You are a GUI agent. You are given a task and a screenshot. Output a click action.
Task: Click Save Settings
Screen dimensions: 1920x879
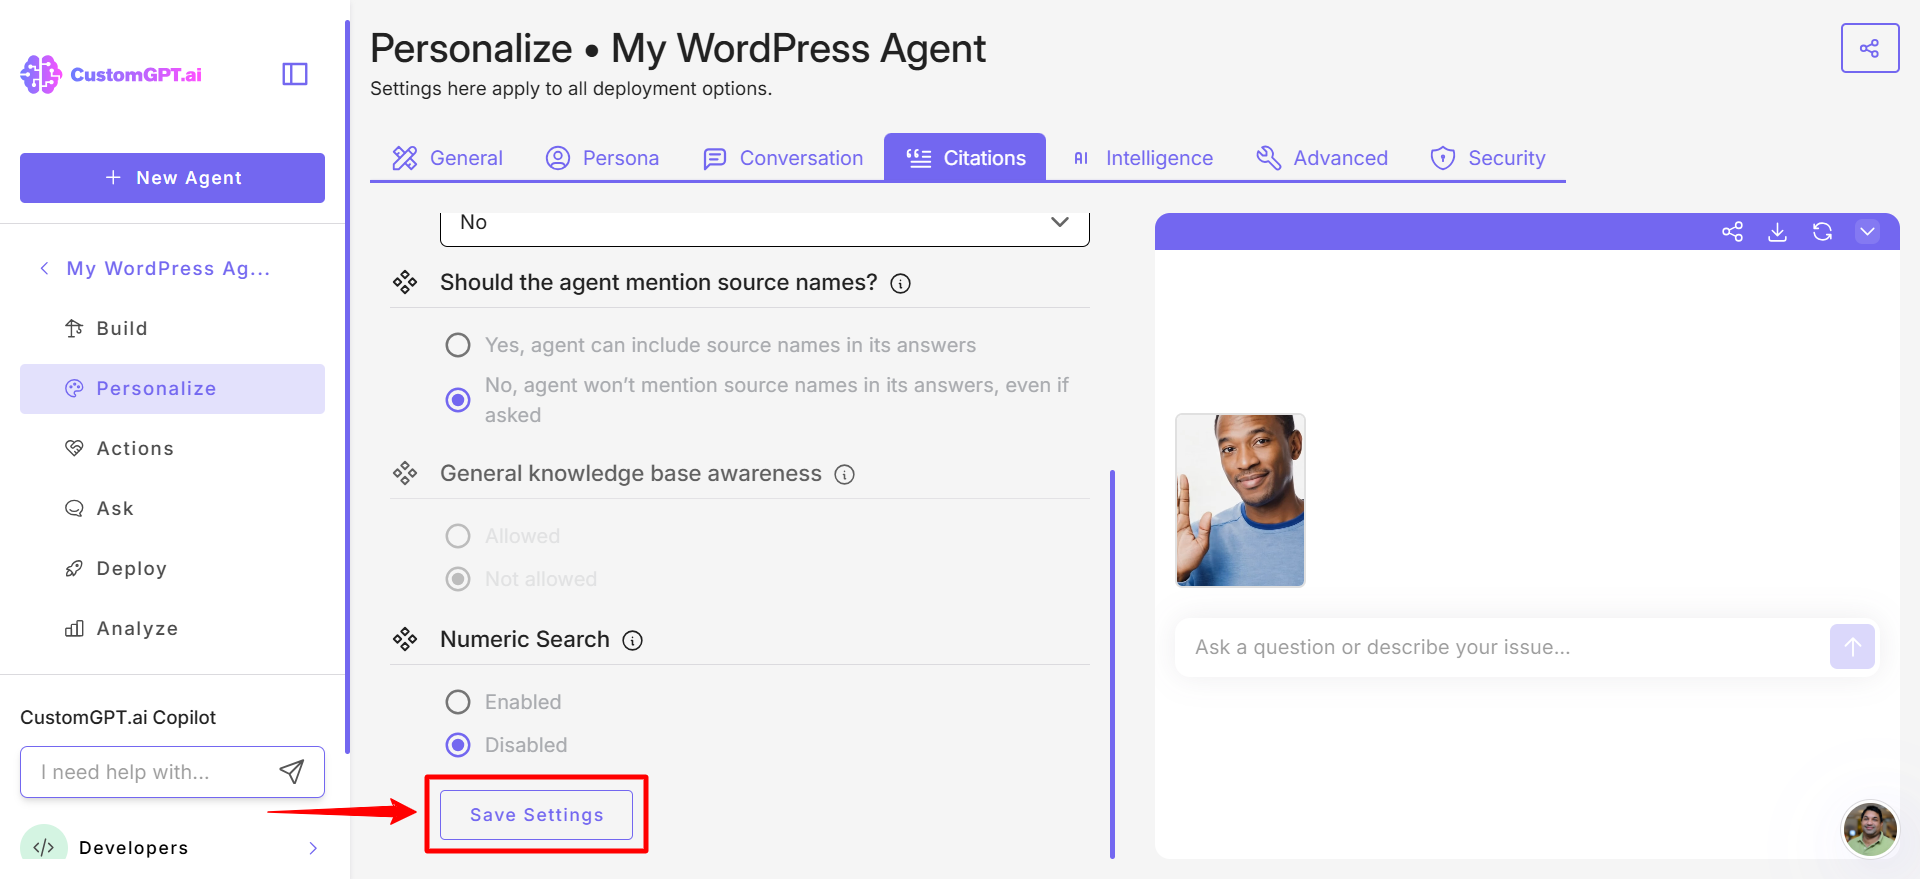click(x=537, y=815)
